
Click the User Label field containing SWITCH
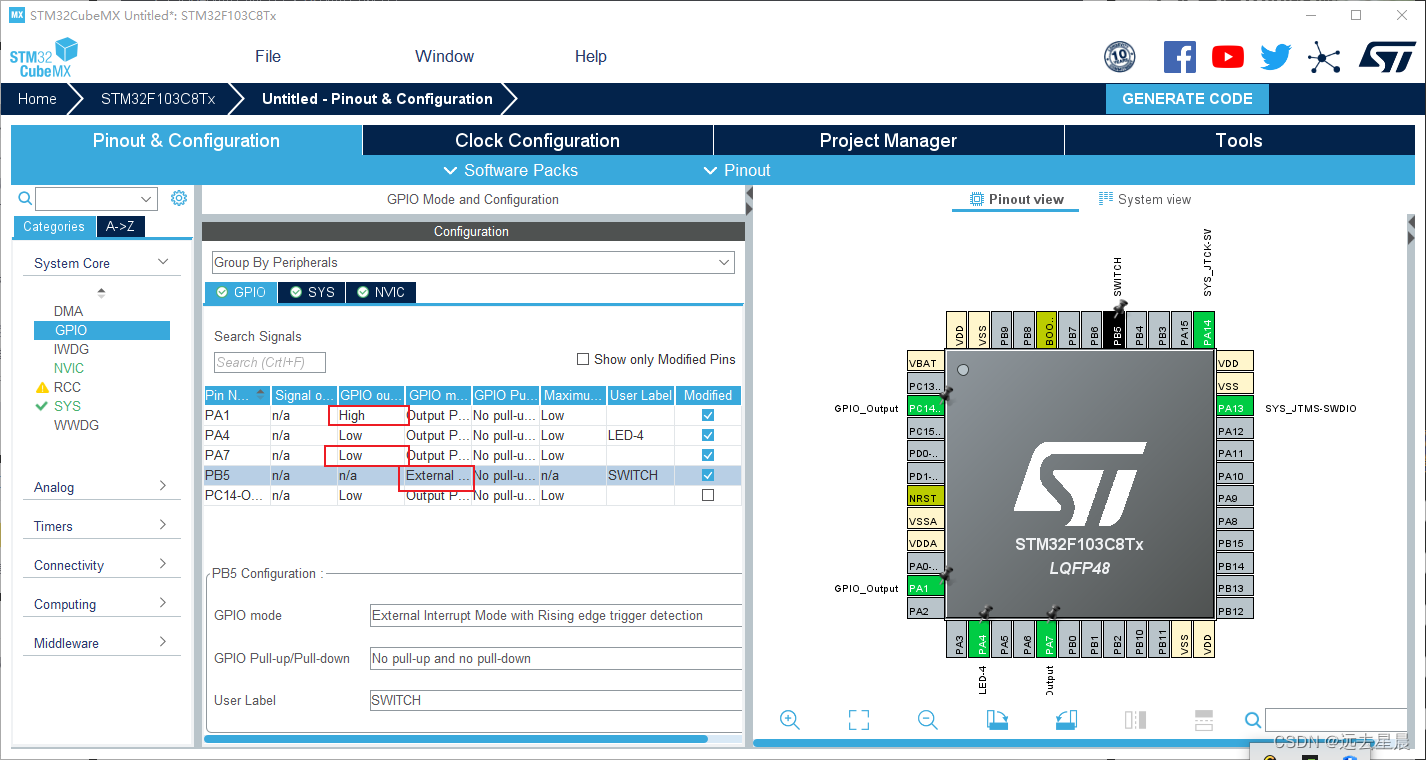click(556, 700)
